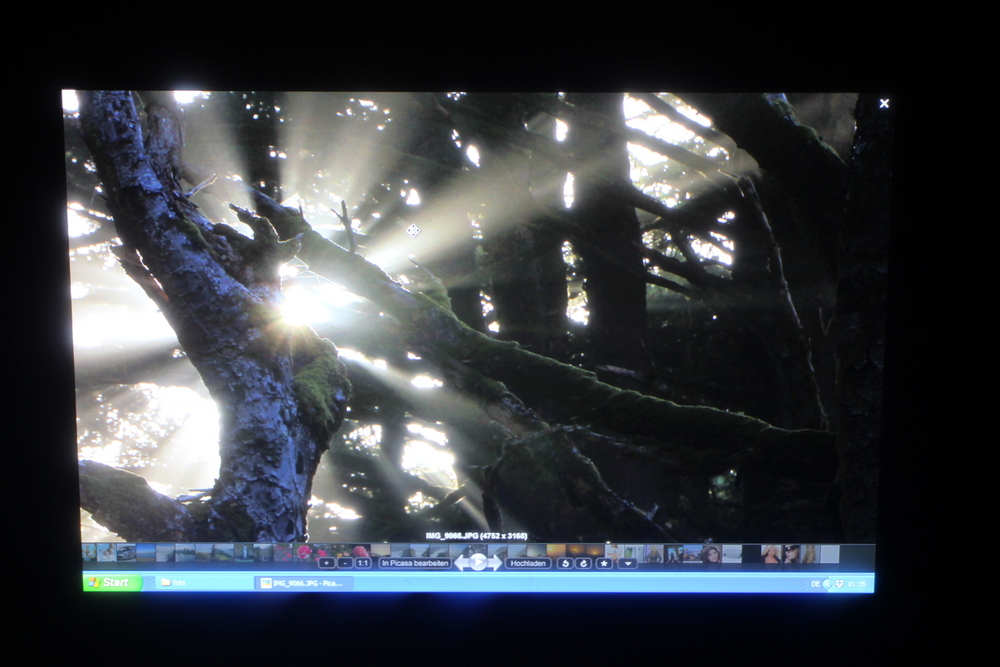
Task: Close the photo viewer with X
Action: pos(884,103)
